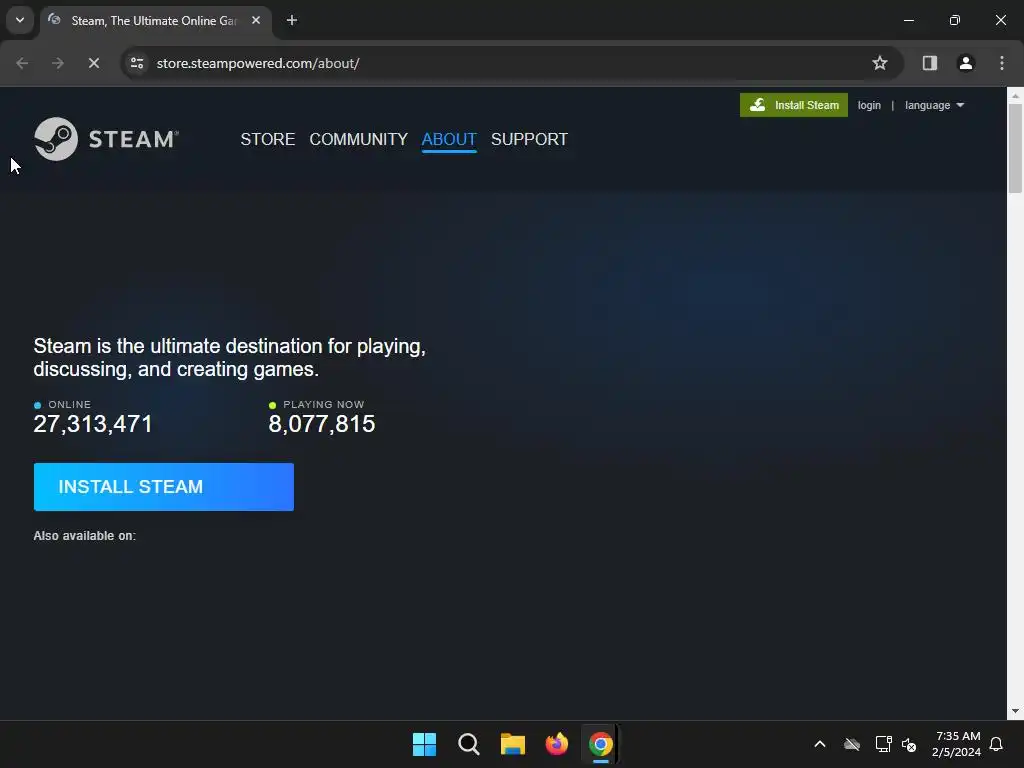
Task: Open the COMMUNITY navigation item
Action: pos(359,139)
